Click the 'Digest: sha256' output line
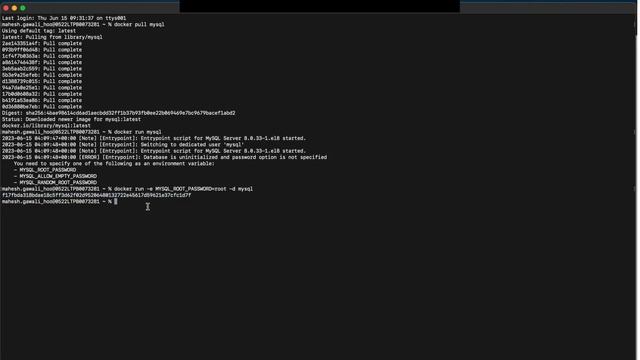The height and width of the screenshot is (360, 640). [118, 113]
